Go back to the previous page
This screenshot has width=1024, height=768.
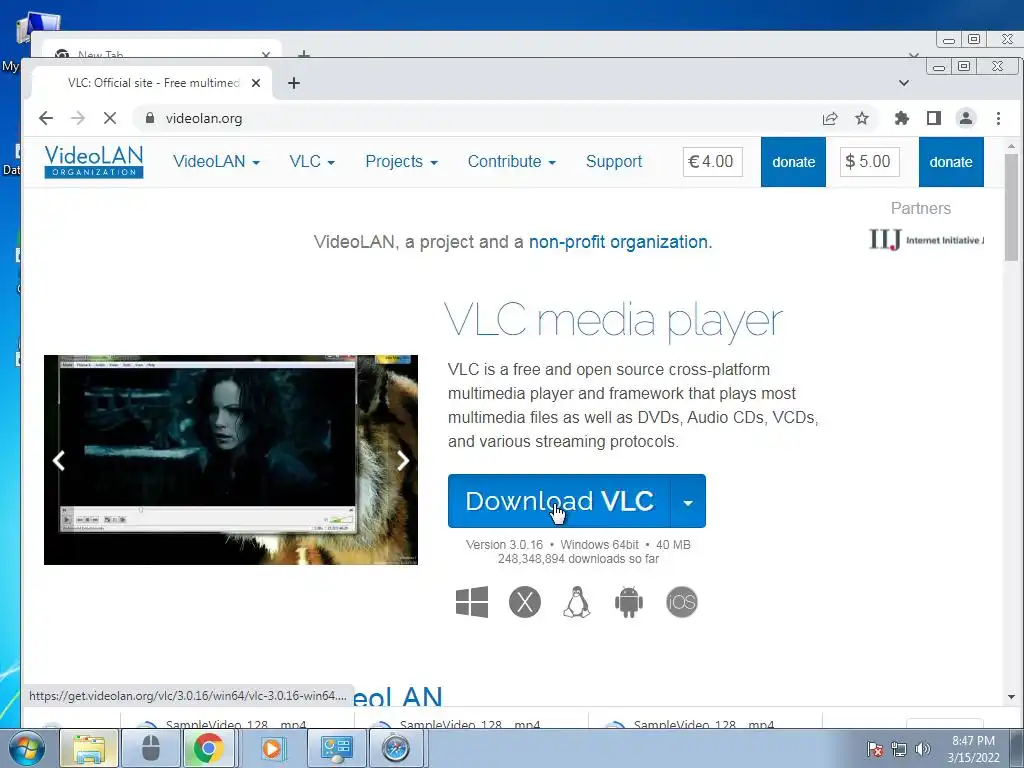point(46,118)
